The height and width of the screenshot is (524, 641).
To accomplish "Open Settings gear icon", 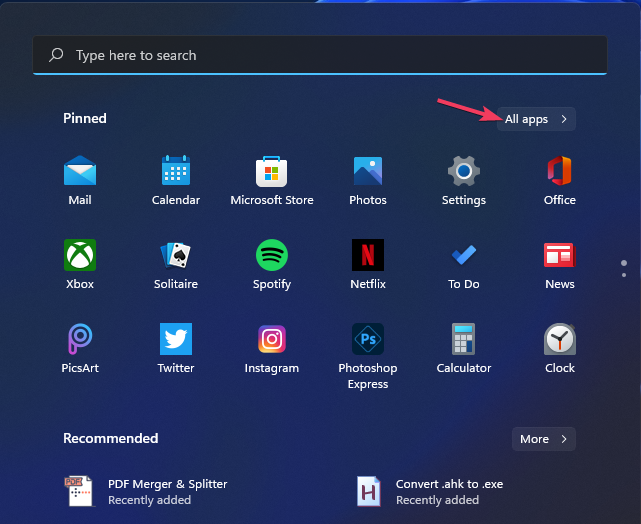I will click(464, 171).
